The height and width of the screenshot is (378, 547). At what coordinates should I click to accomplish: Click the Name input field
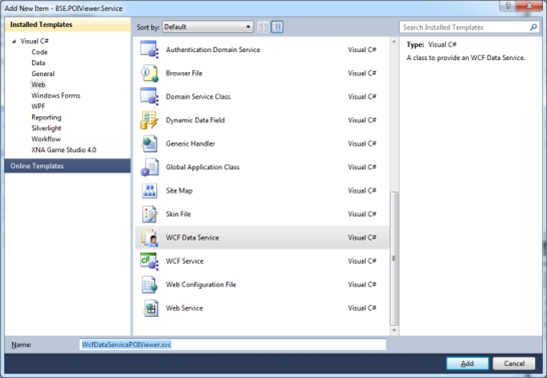pos(233,345)
